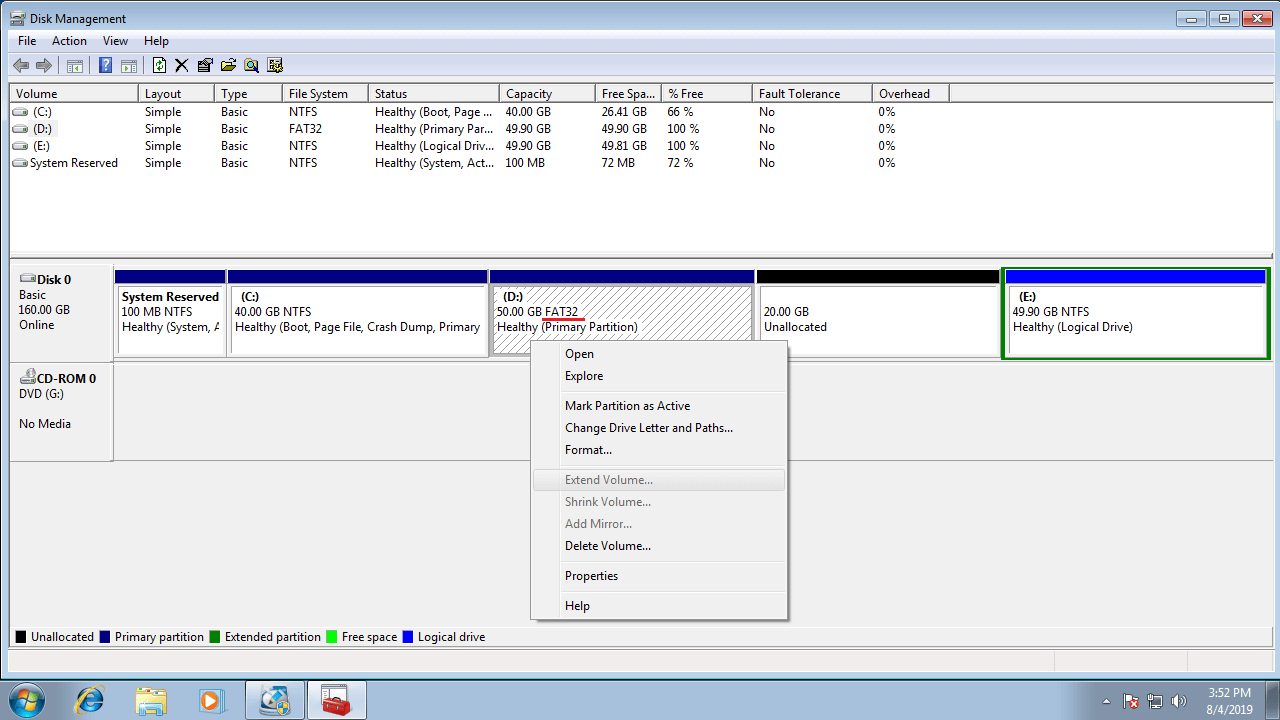
Task: Click Change Drive Letter and Paths...
Action: (648, 428)
